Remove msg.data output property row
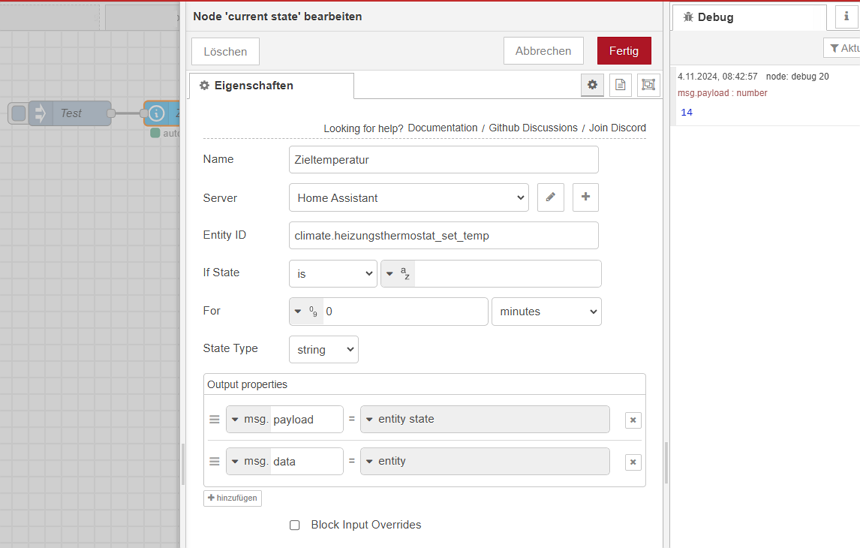The height and width of the screenshot is (548, 860). pyautogui.click(x=633, y=462)
